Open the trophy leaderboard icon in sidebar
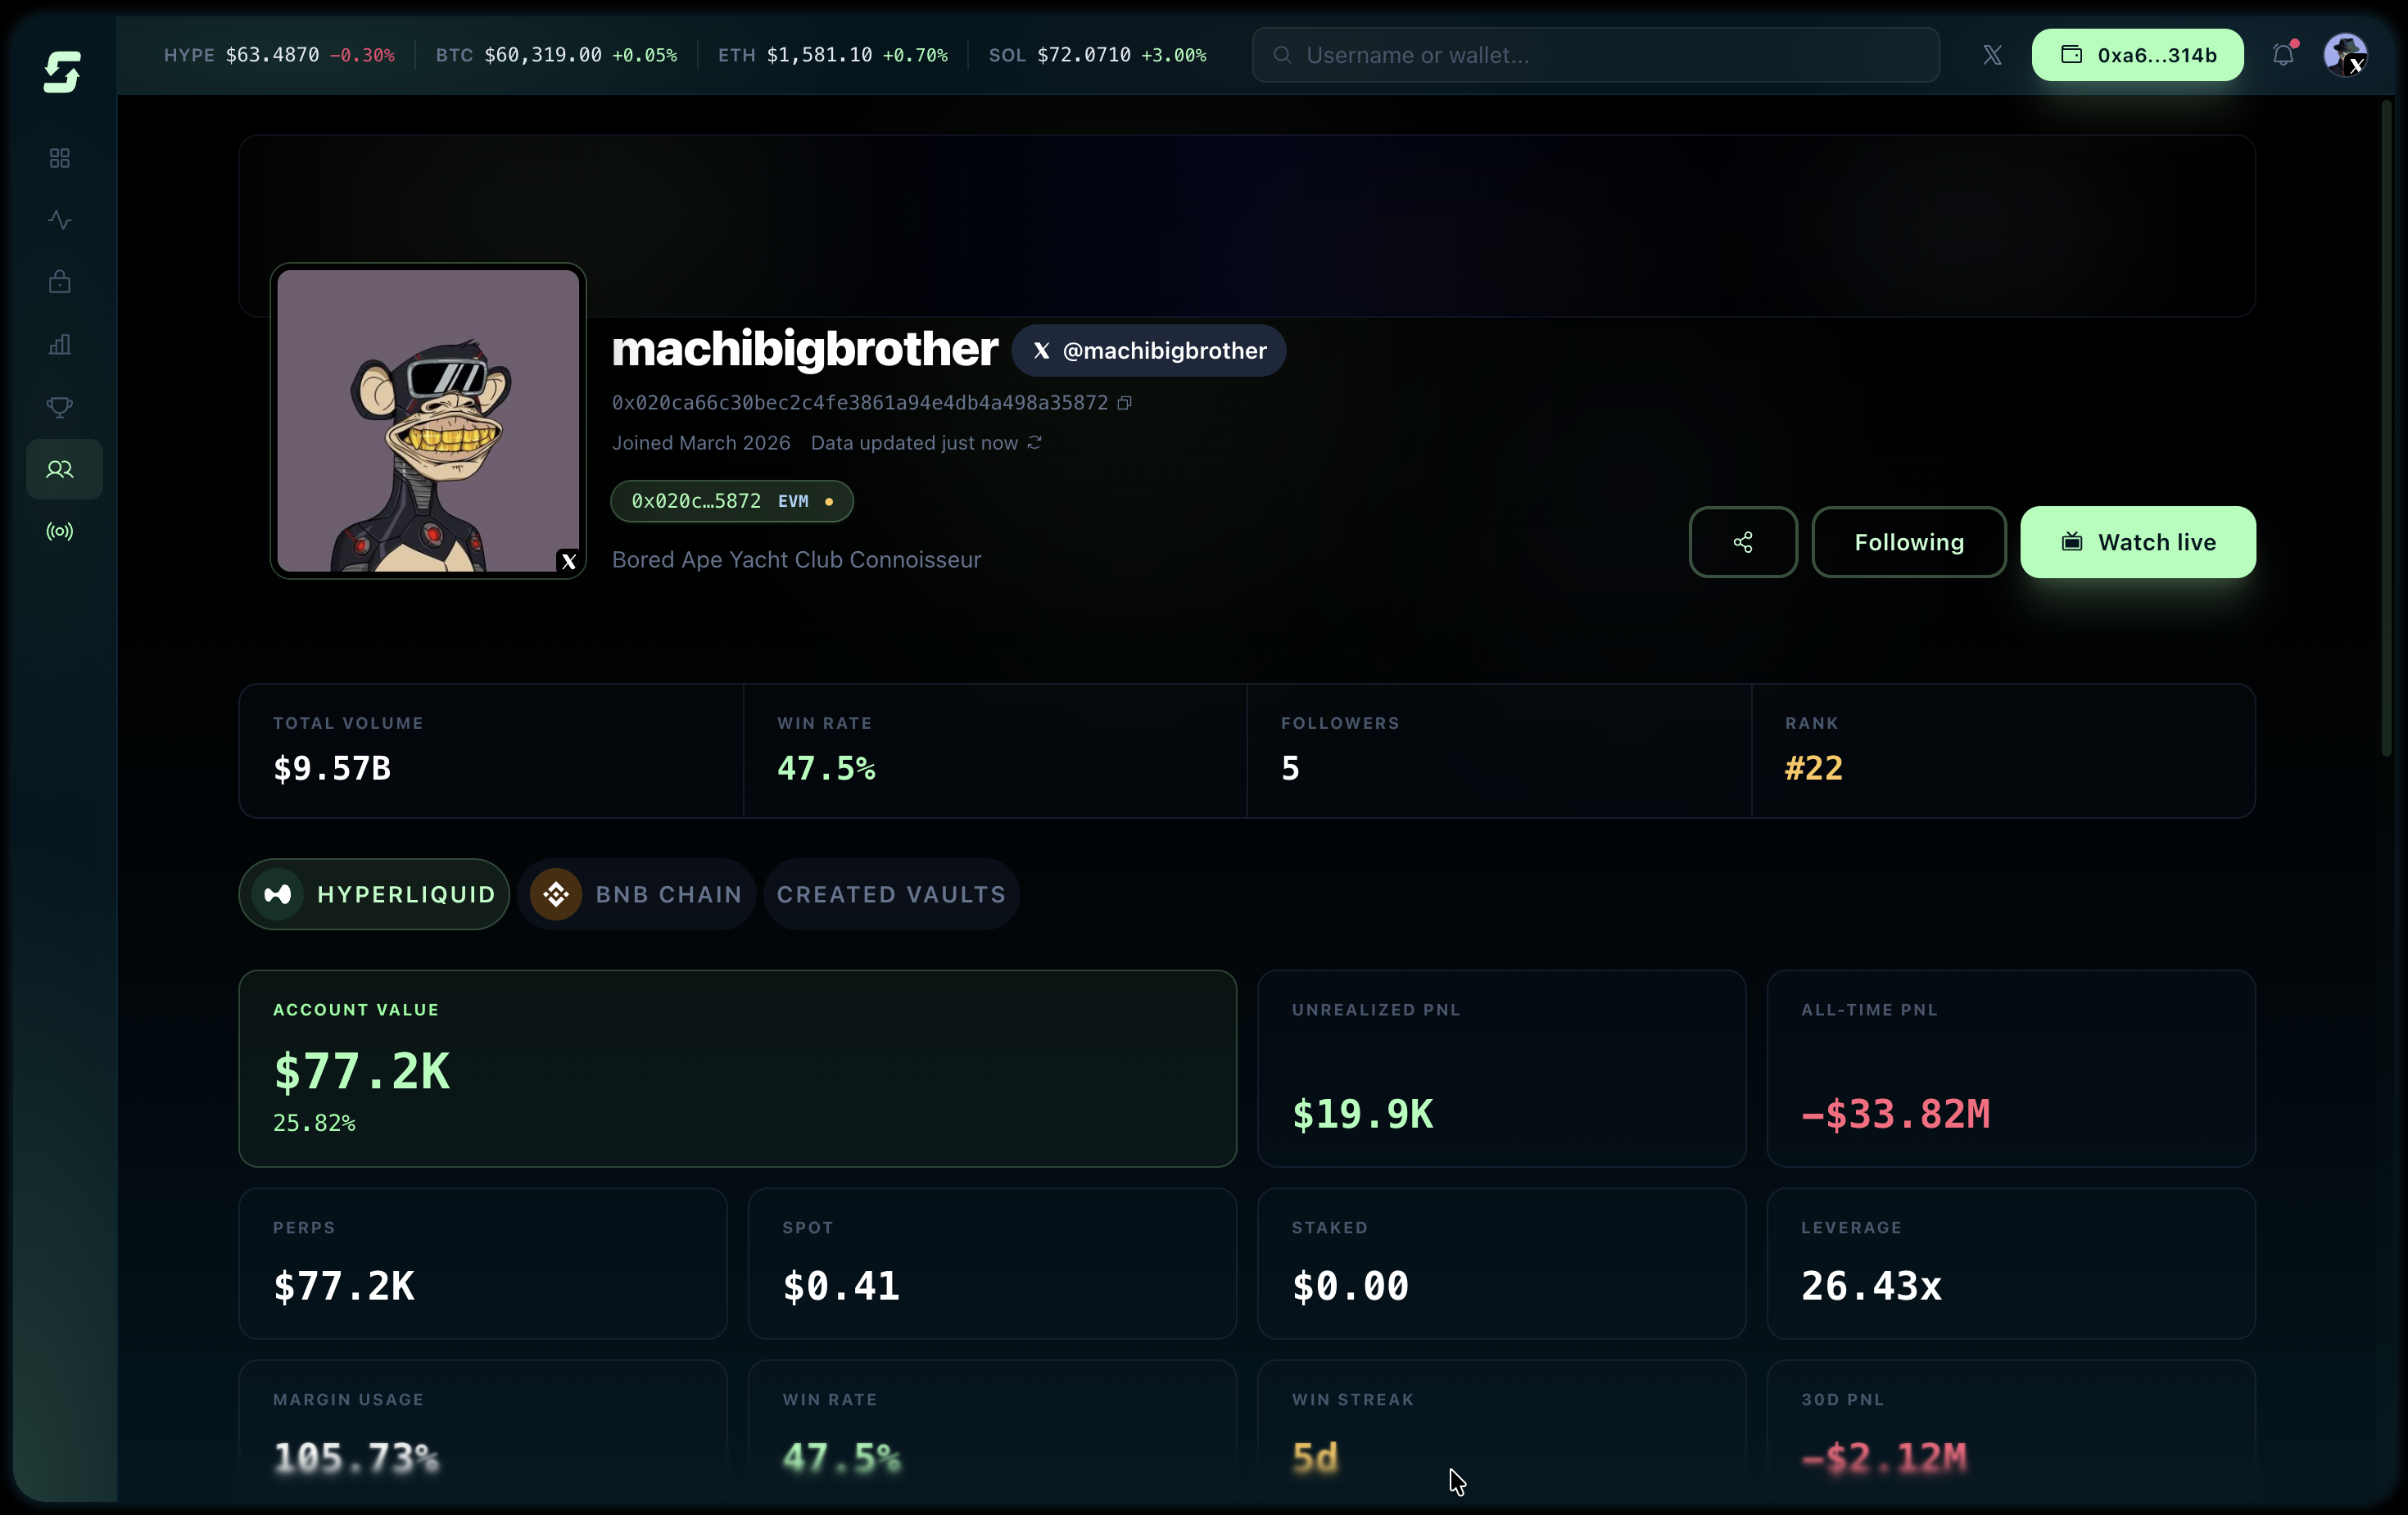Screen dimensions: 2408x1515 click(60, 407)
